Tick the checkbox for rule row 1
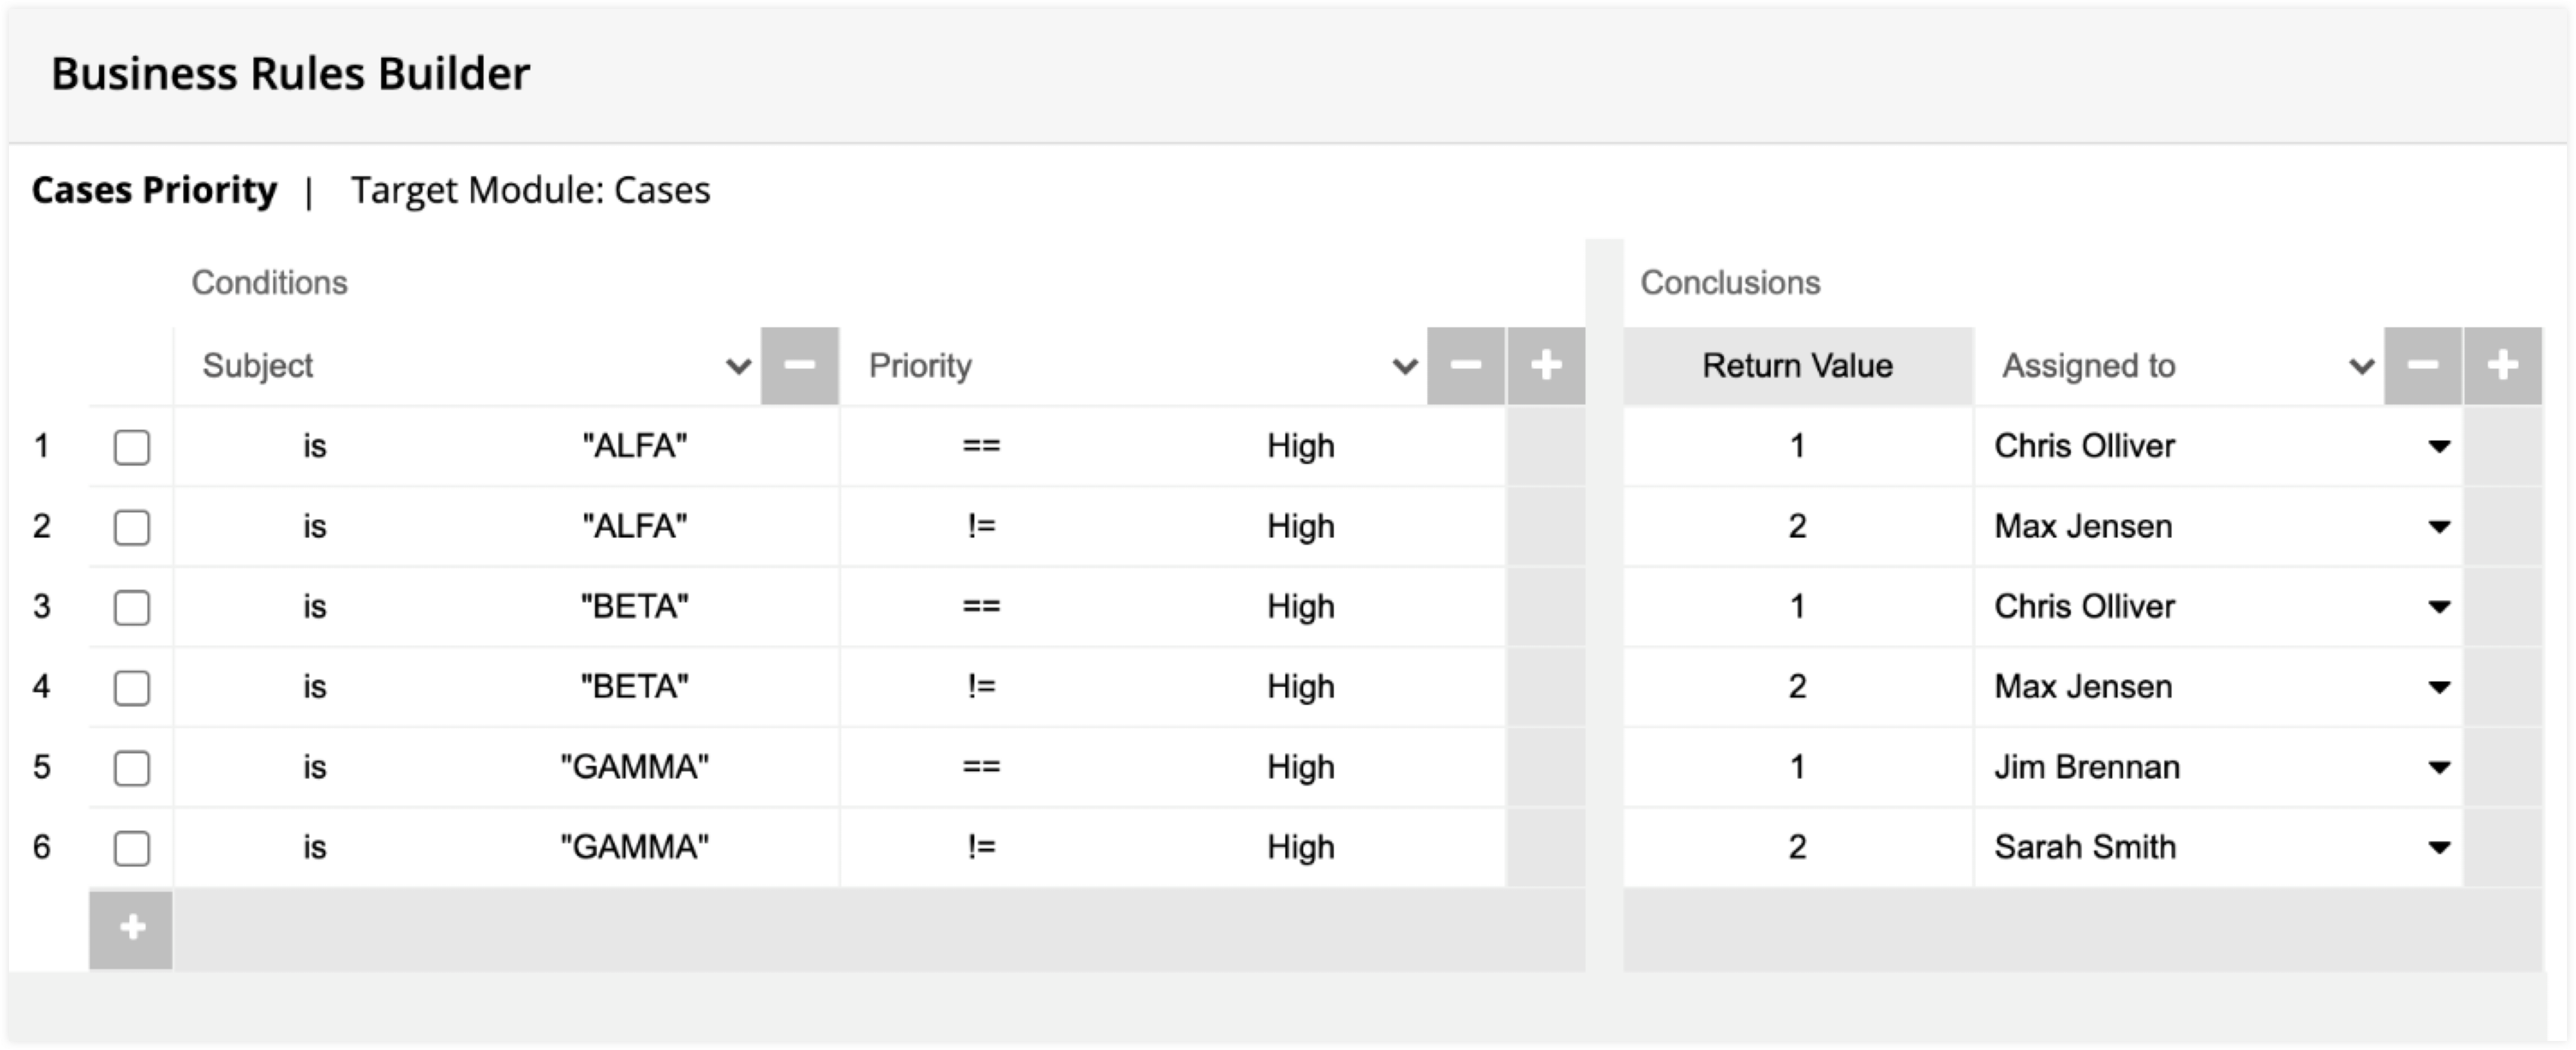 pos(132,447)
